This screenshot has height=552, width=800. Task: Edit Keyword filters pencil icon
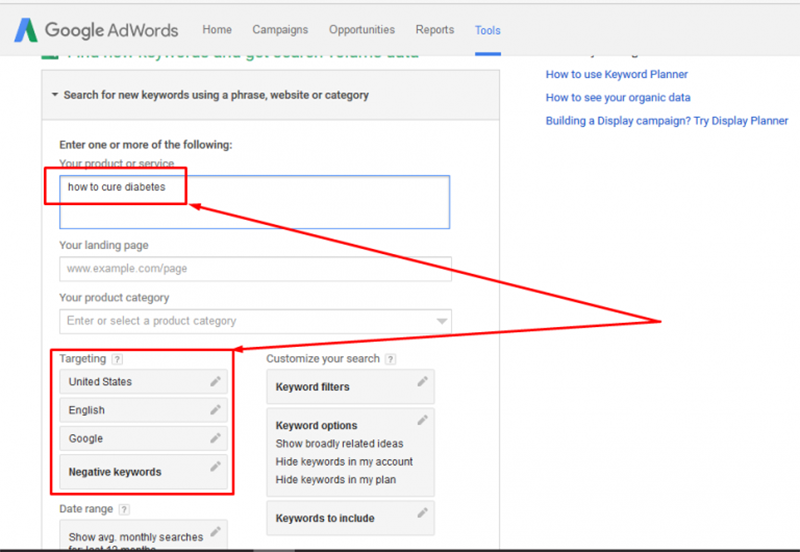(422, 382)
